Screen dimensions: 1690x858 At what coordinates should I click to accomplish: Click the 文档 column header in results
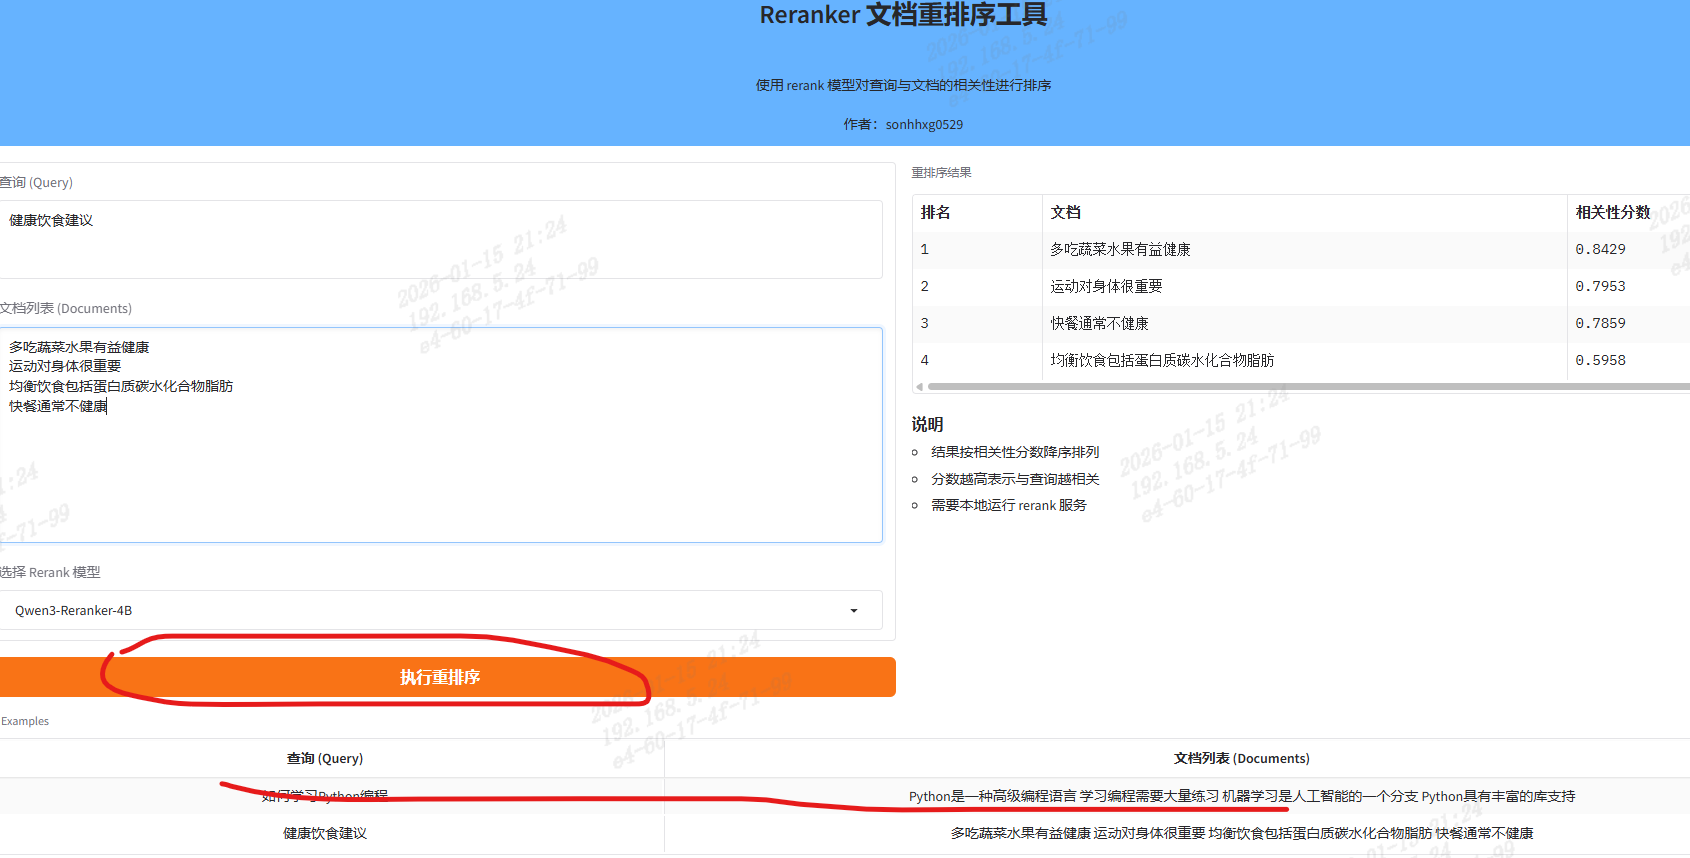(1066, 213)
